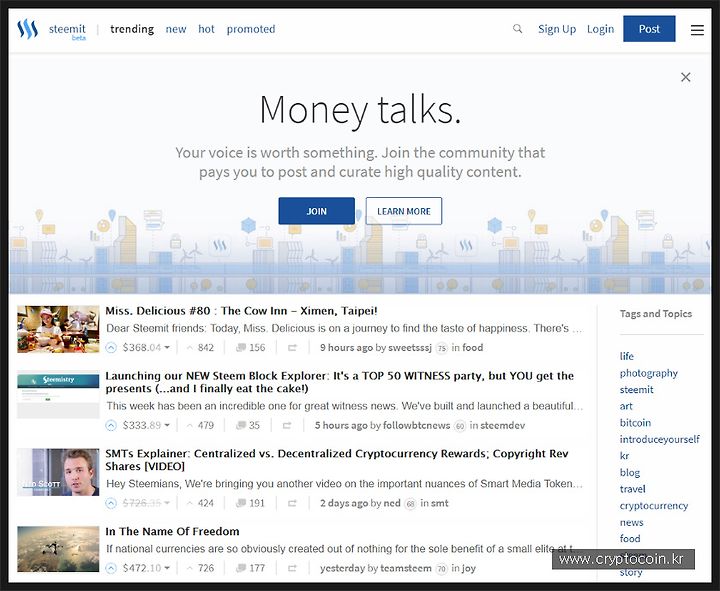Resteem the In The Name Of Freedom post

292,568
